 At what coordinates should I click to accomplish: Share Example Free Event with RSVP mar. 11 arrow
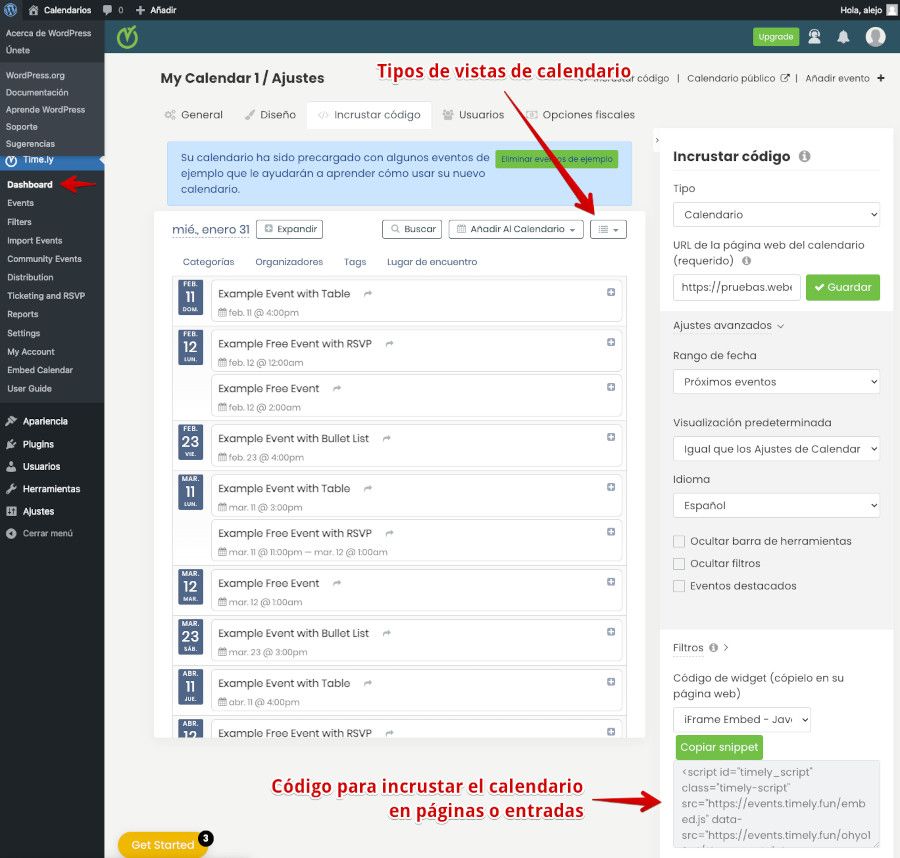(390, 533)
